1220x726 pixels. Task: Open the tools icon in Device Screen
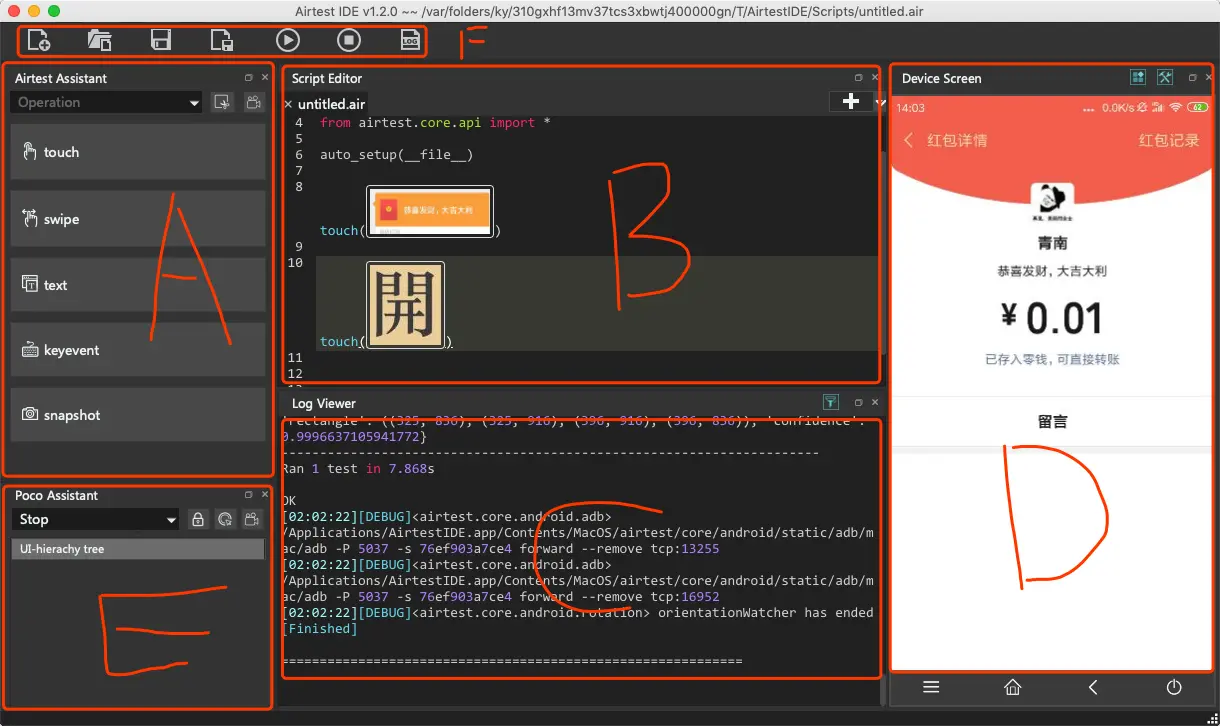tap(1165, 77)
